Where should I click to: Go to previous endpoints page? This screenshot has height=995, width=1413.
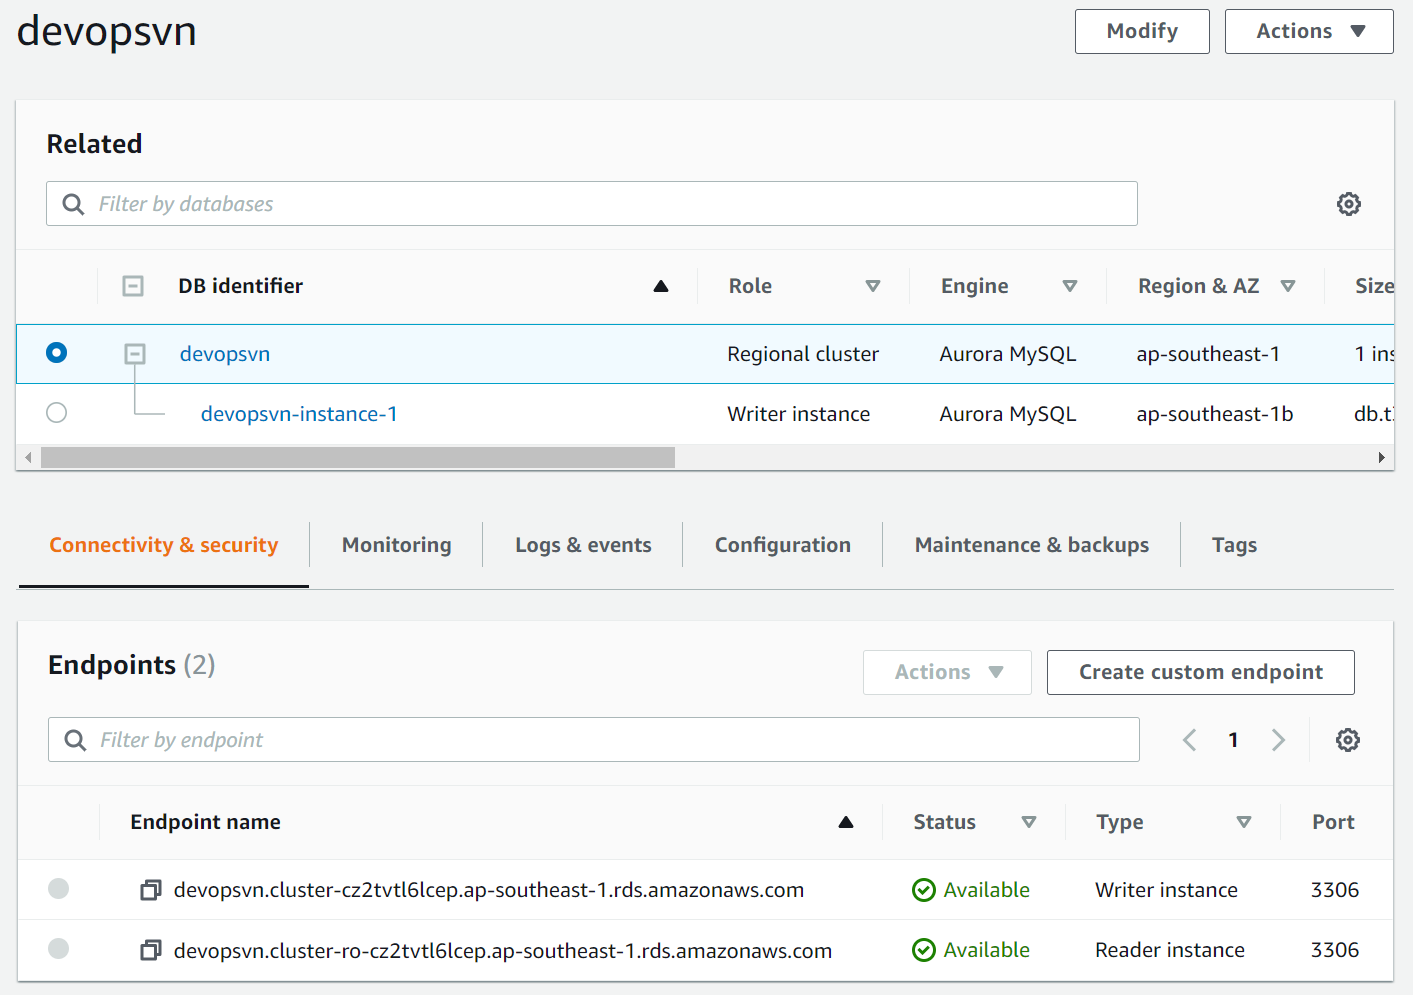click(x=1189, y=740)
